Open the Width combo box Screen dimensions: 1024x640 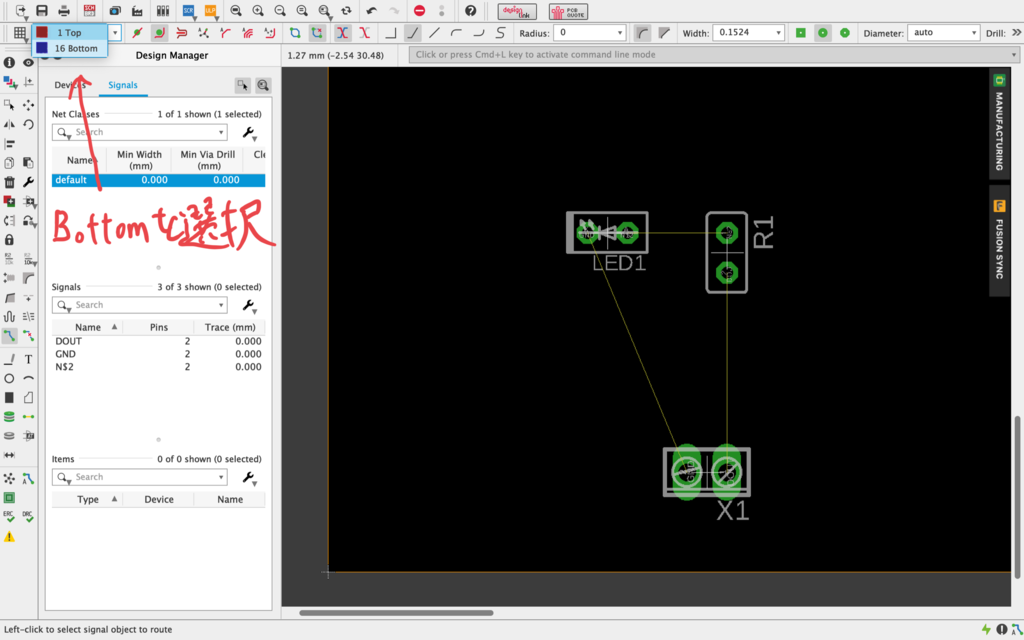point(748,33)
